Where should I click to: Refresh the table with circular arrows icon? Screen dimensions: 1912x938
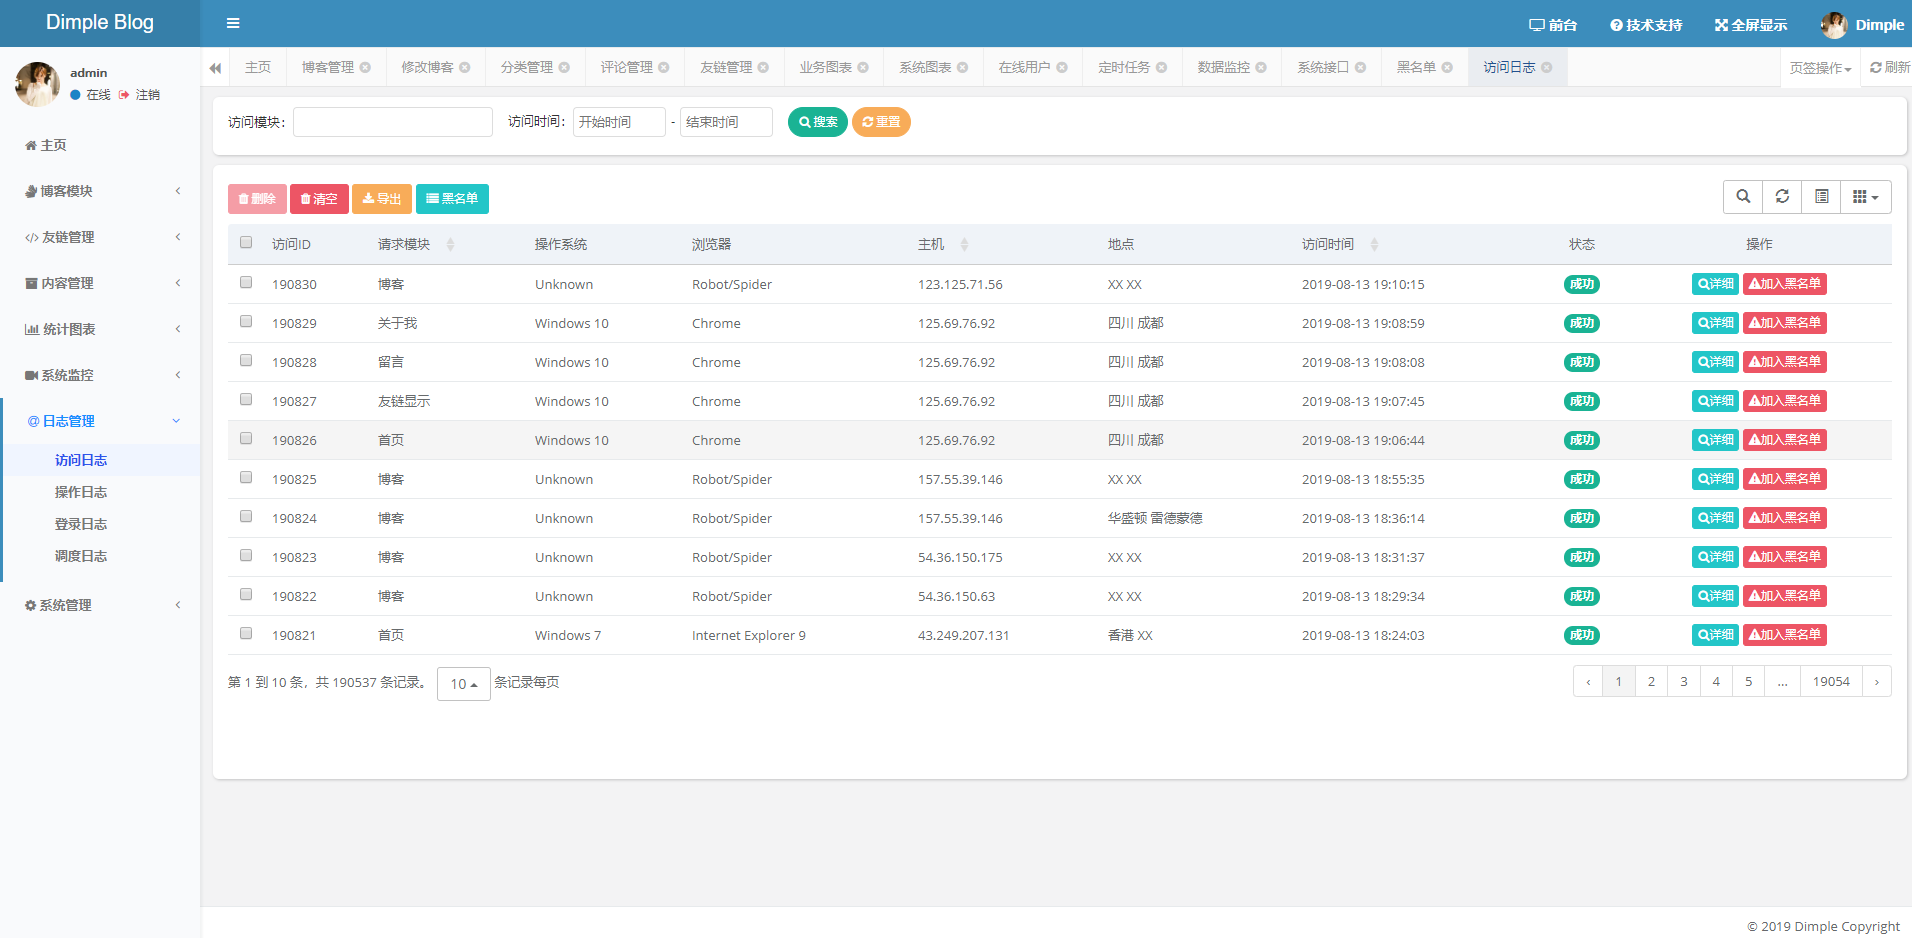(1782, 197)
